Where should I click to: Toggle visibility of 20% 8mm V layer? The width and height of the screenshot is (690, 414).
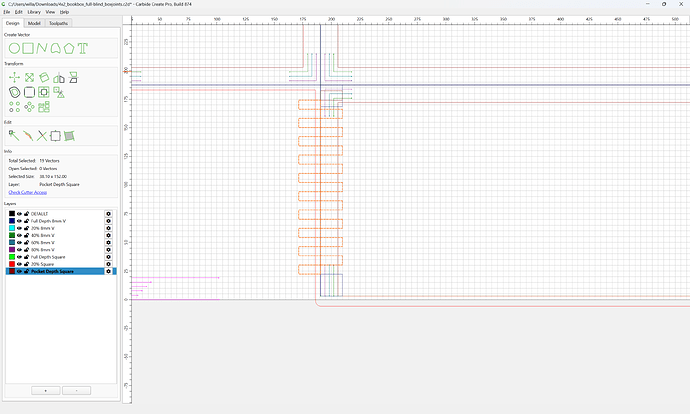coord(19,228)
